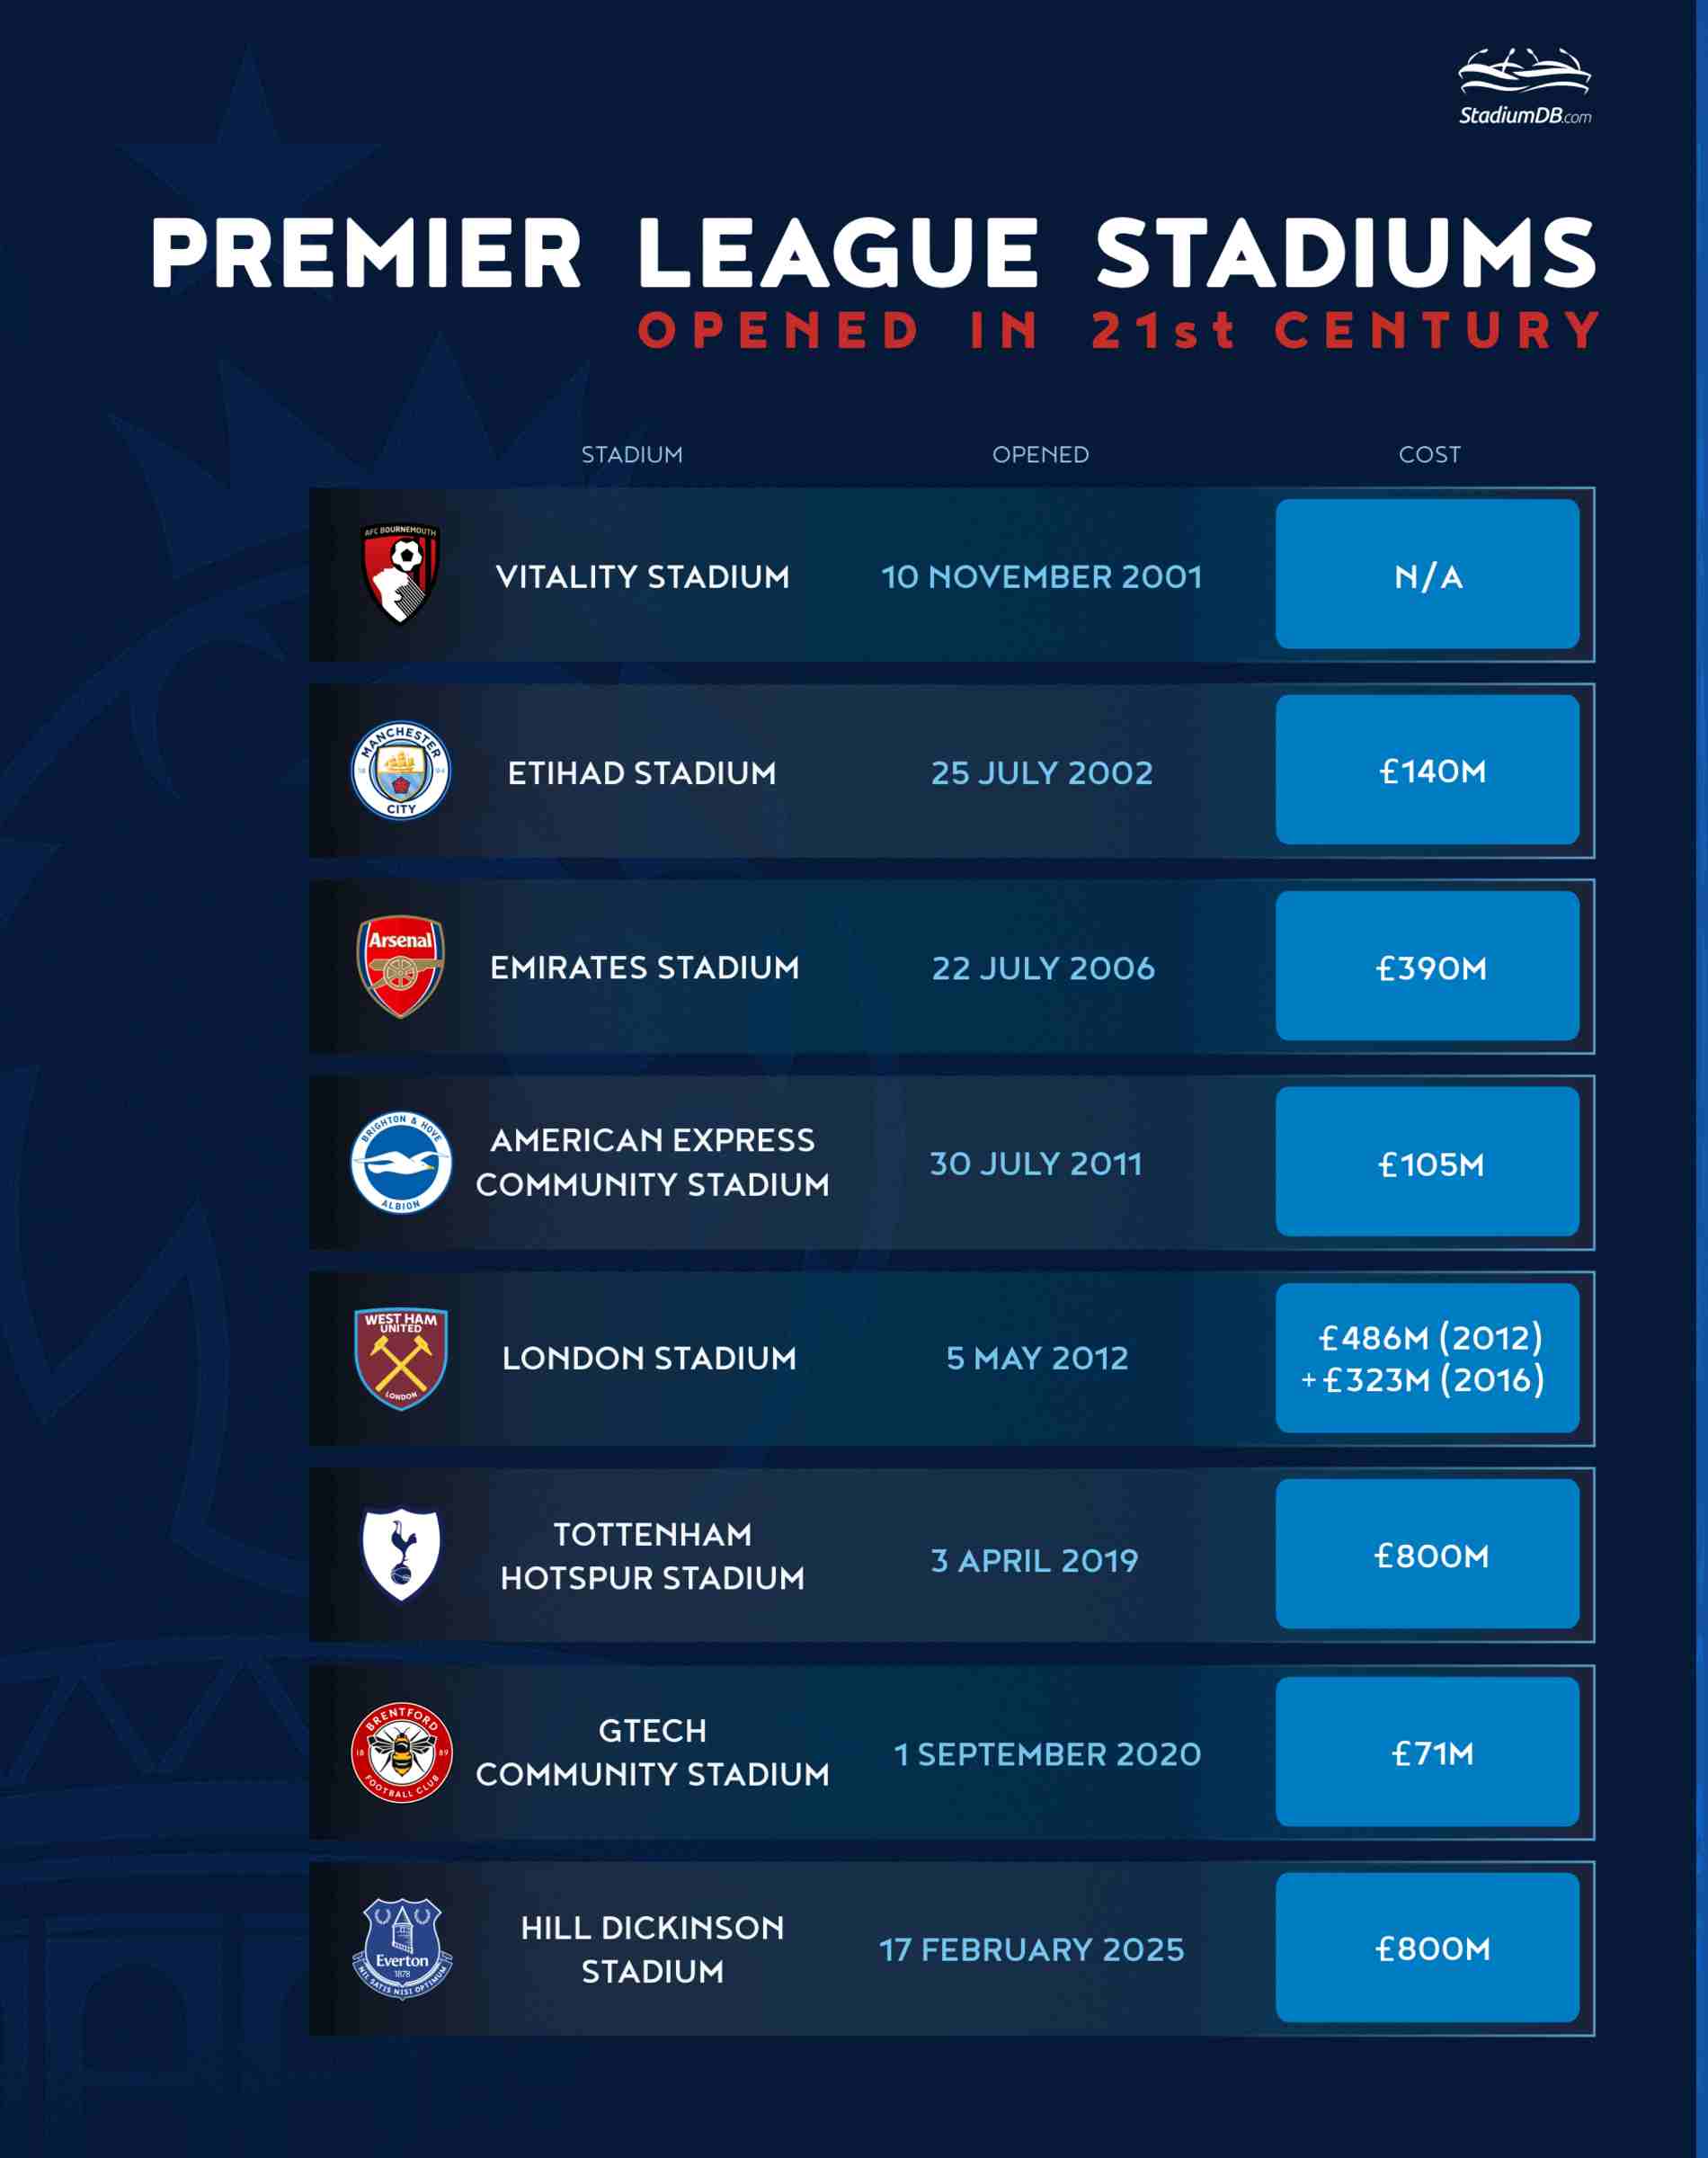Click the Hill Dickinson Stadium name
Screen dimensions: 1708x2158
click(x=652, y=1949)
